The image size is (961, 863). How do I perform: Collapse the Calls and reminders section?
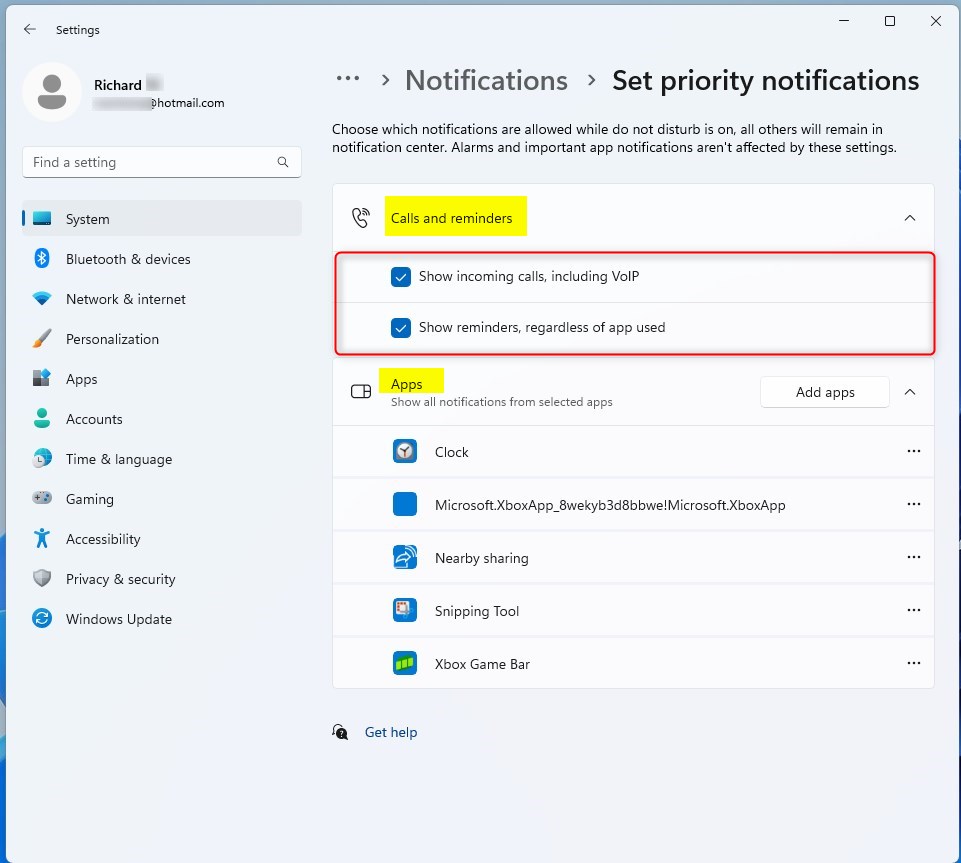pos(910,218)
